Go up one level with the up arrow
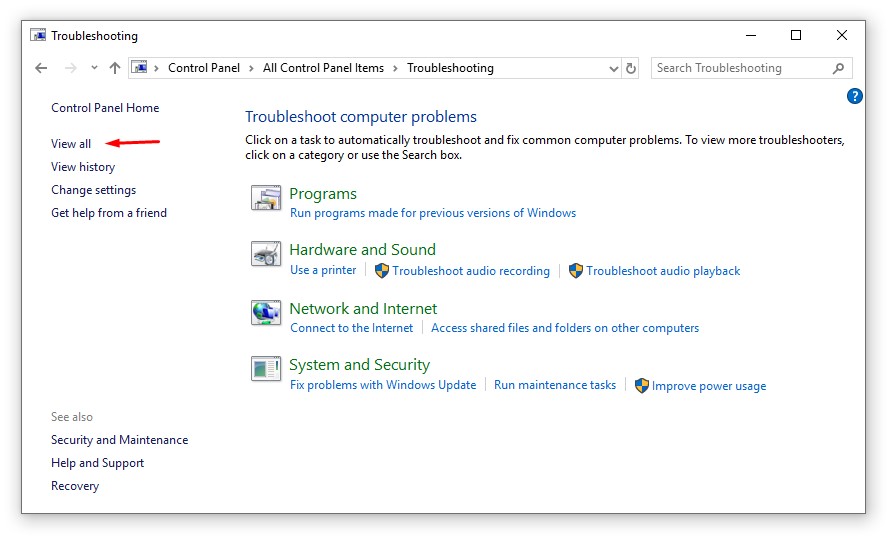893x536 pixels. point(115,68)
